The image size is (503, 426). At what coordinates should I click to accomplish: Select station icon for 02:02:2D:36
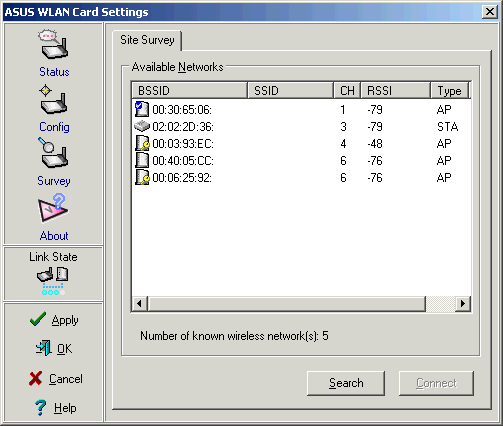[141, 126]
